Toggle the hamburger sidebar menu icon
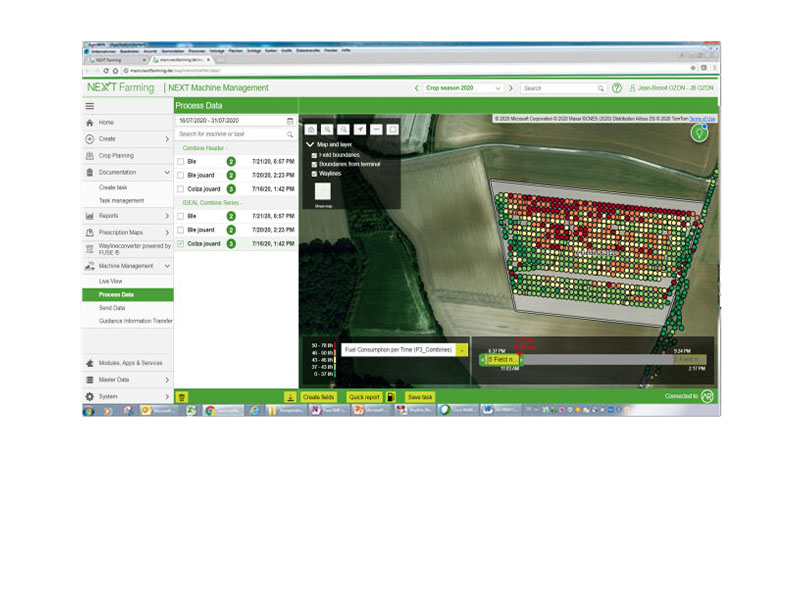Screen dimensions: 800x600 click(x=90, y=106)
